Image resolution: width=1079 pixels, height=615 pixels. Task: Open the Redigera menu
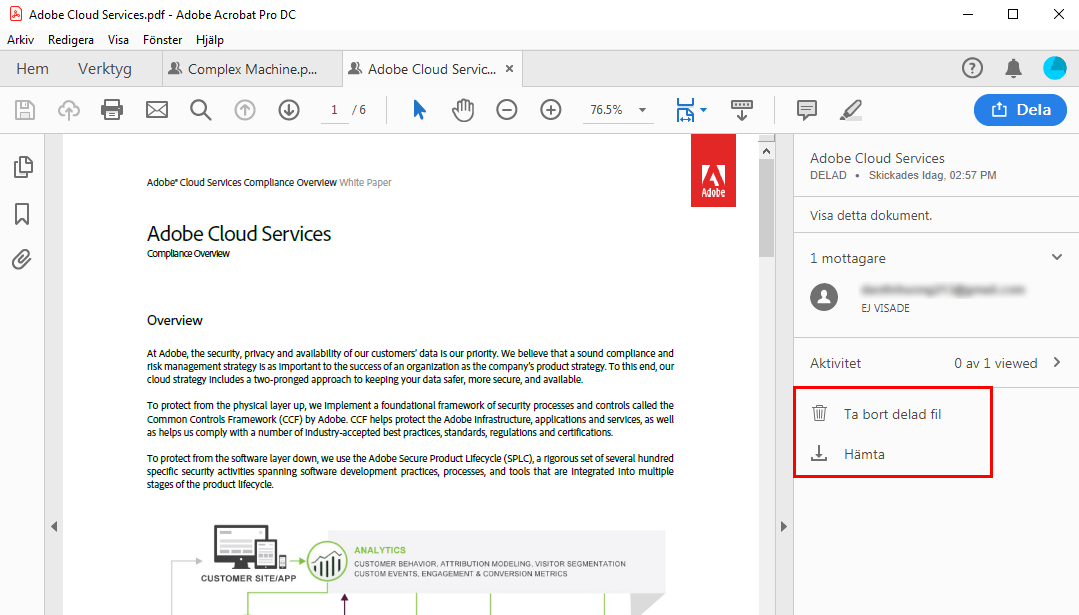coord(71,40)
